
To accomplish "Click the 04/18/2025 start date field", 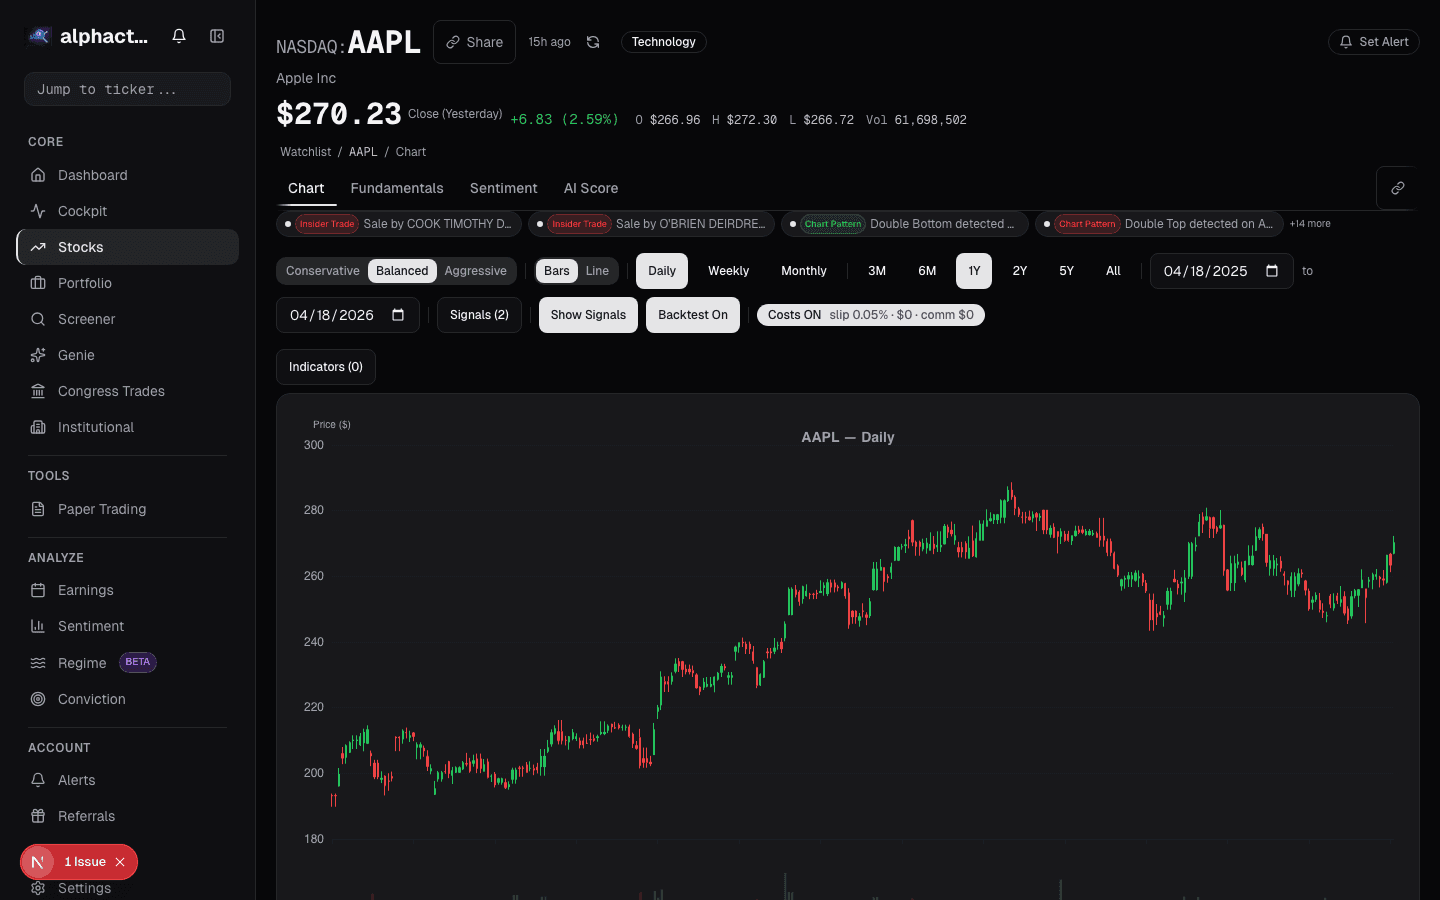I will pos(1222,271).
